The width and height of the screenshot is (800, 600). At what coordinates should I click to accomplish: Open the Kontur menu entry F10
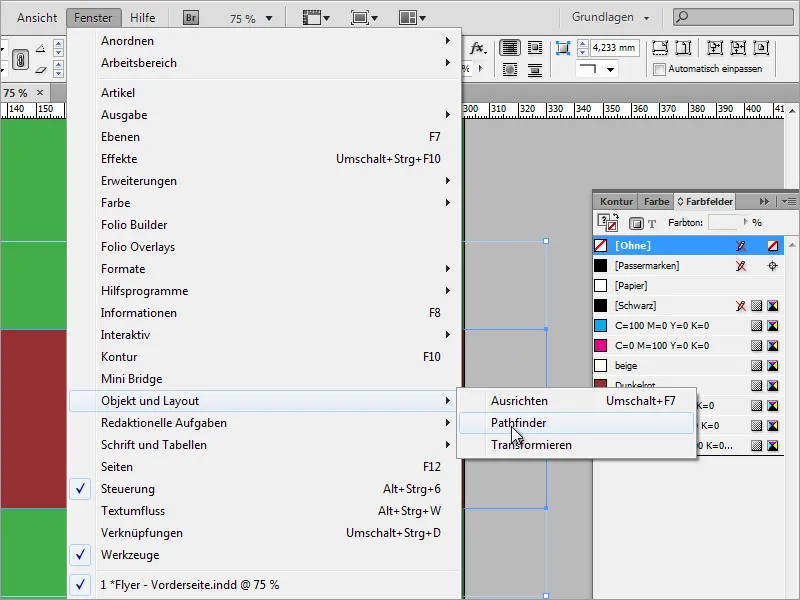[x=264, y=357]
